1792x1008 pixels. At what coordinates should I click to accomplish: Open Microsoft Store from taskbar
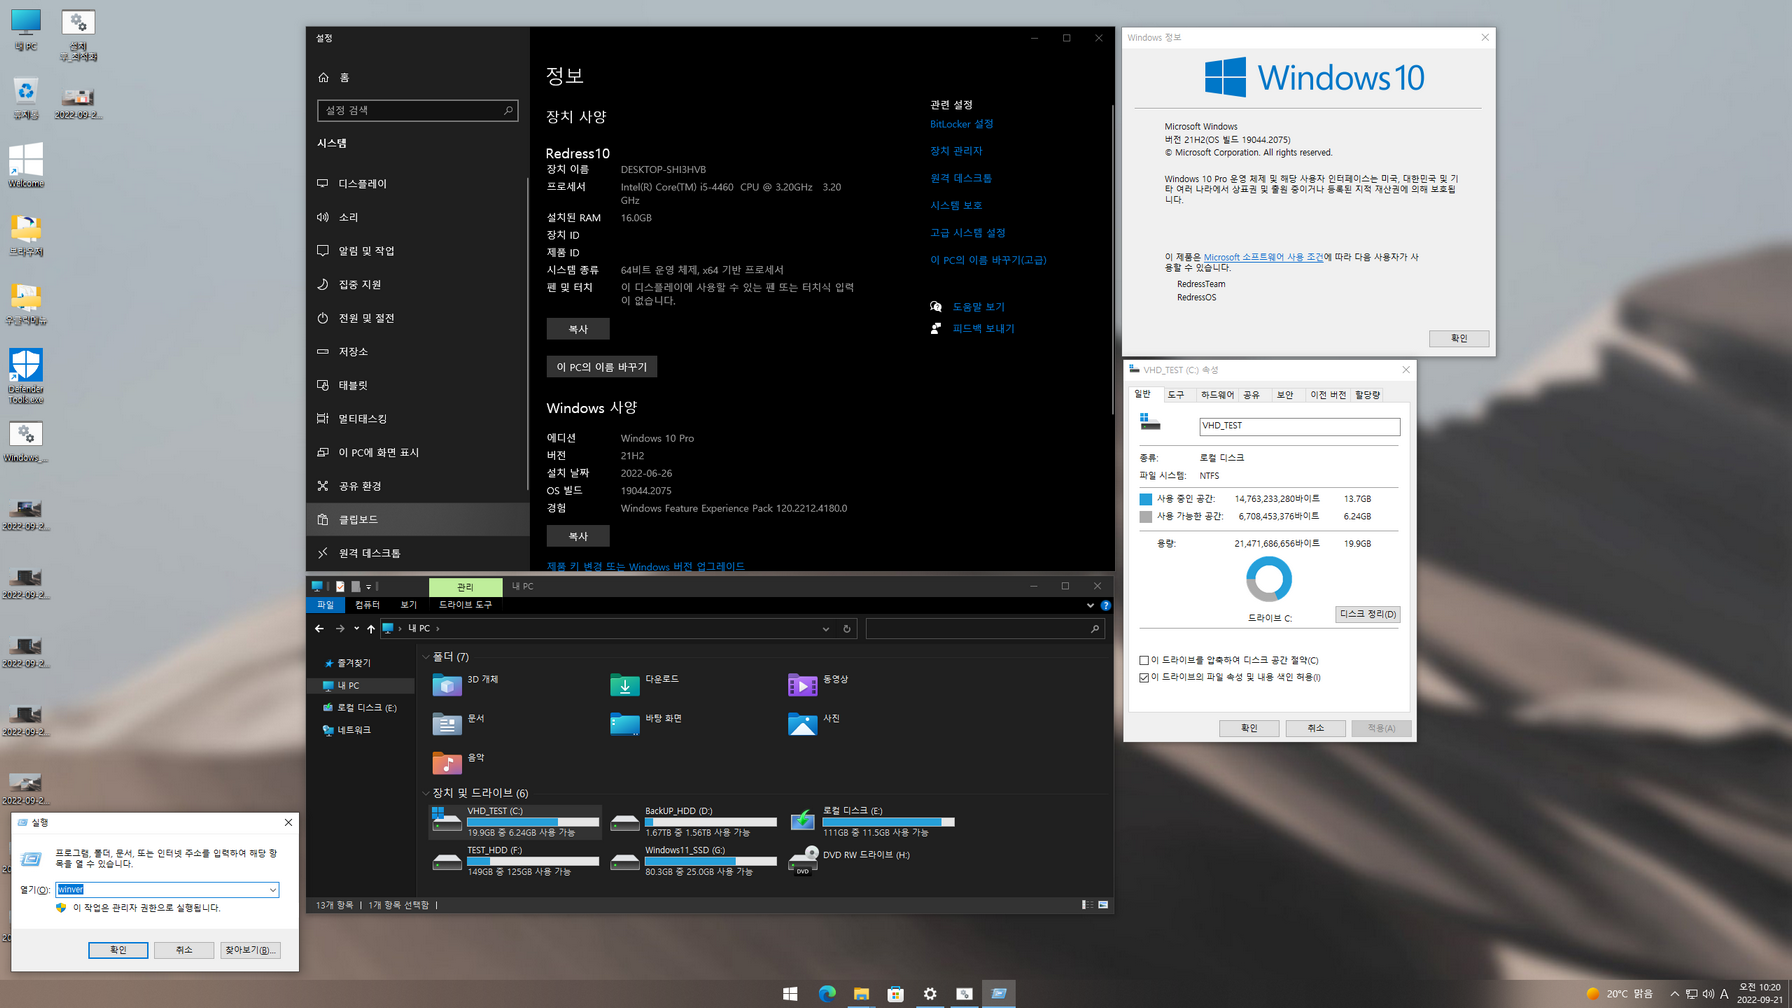pyautogui.click(x=896, y=993)
